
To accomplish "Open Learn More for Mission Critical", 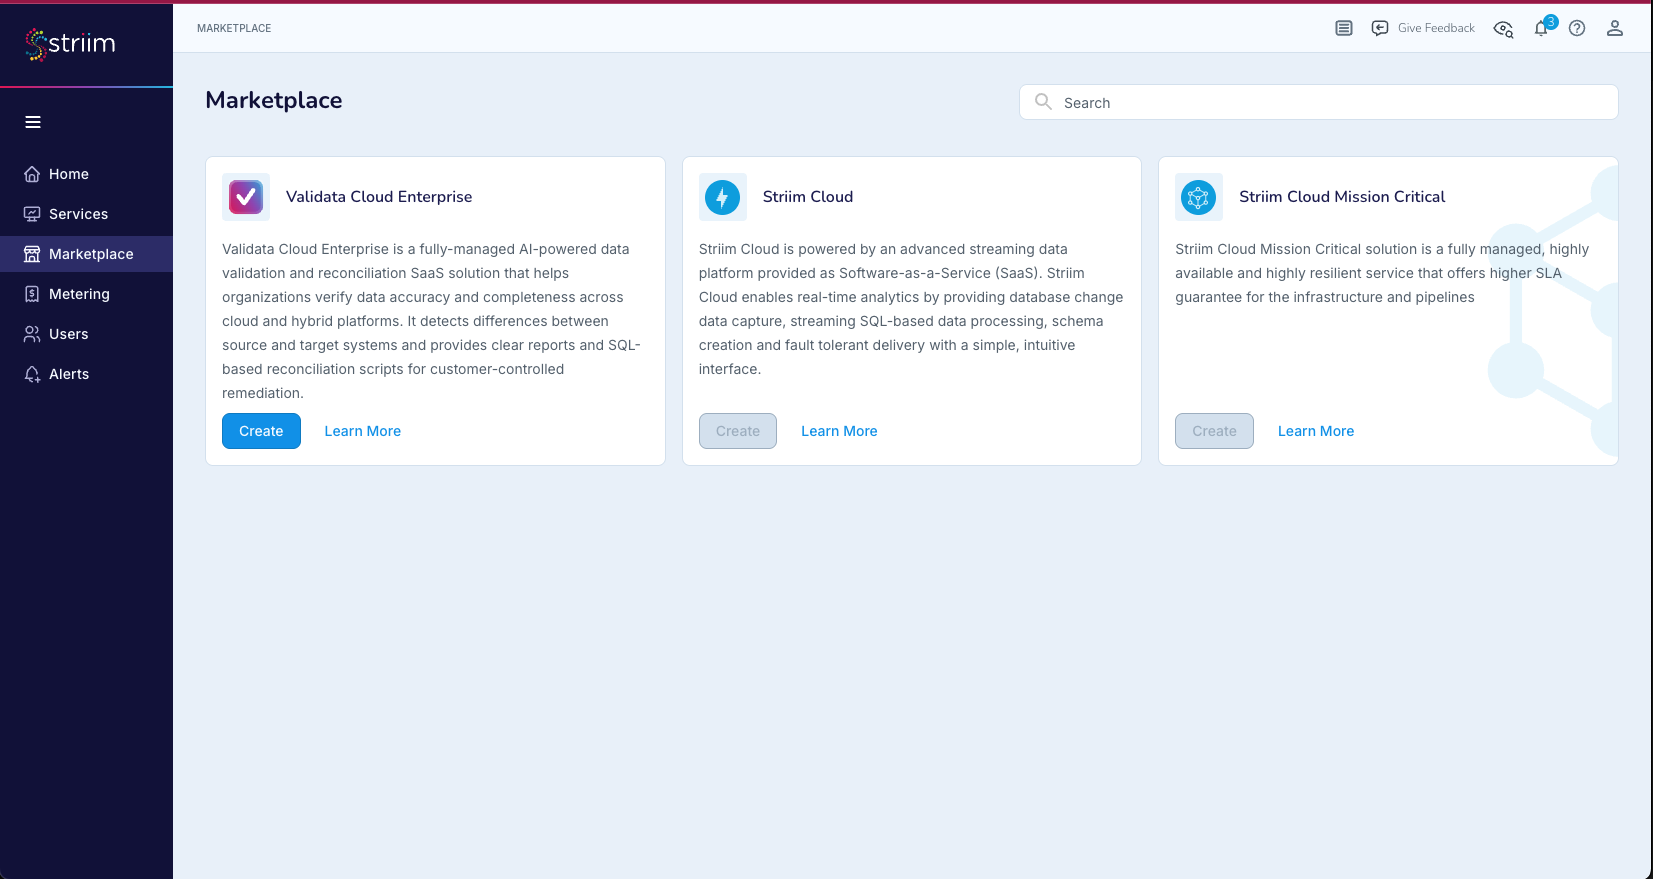I will 1316,431.
